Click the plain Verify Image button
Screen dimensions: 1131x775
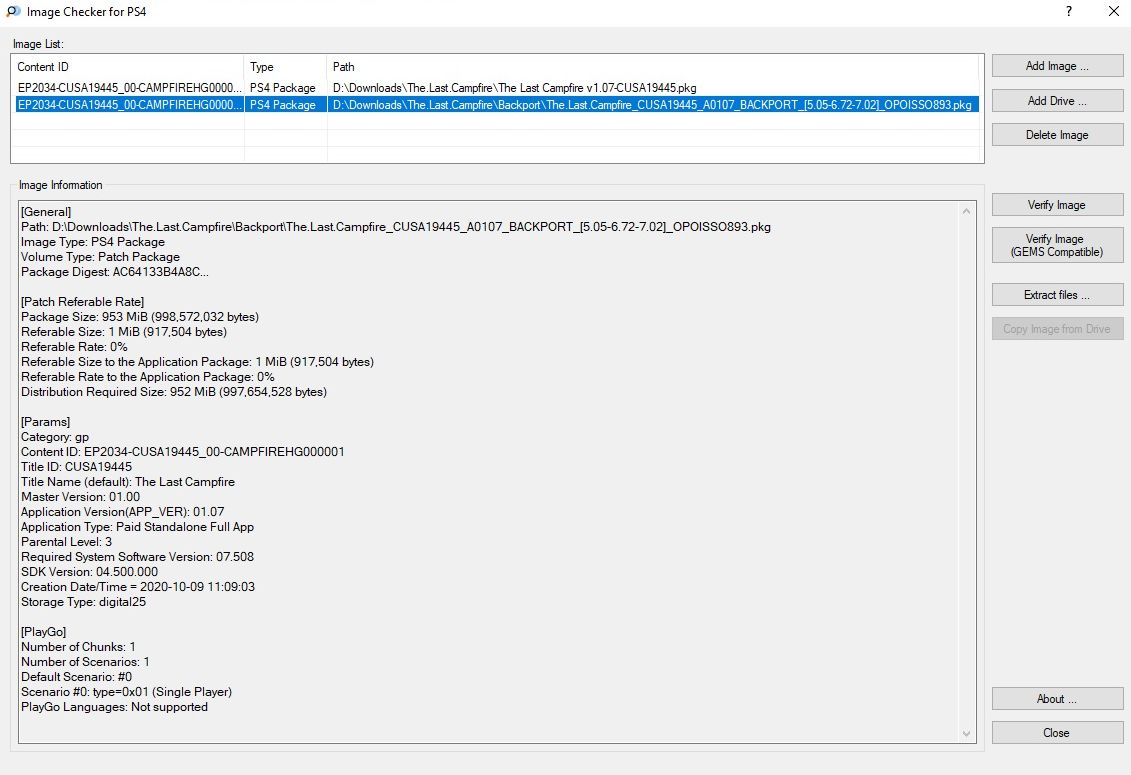click(1057, 205)
